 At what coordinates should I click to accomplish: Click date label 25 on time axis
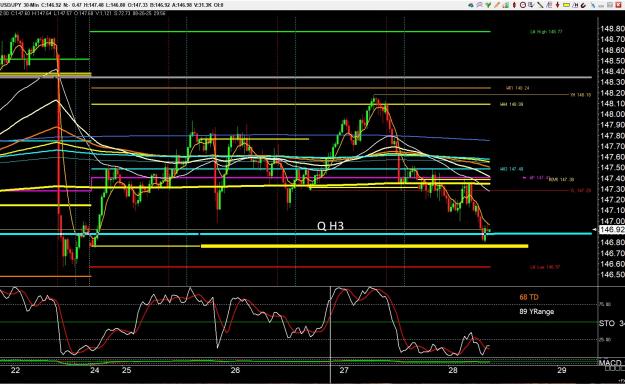(126, 370)
